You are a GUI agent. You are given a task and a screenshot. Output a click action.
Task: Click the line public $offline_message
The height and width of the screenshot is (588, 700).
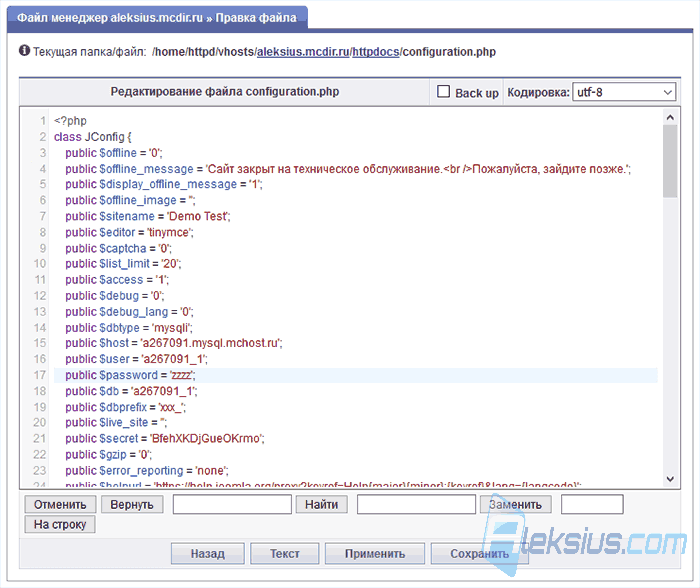[x=348, y=169]
